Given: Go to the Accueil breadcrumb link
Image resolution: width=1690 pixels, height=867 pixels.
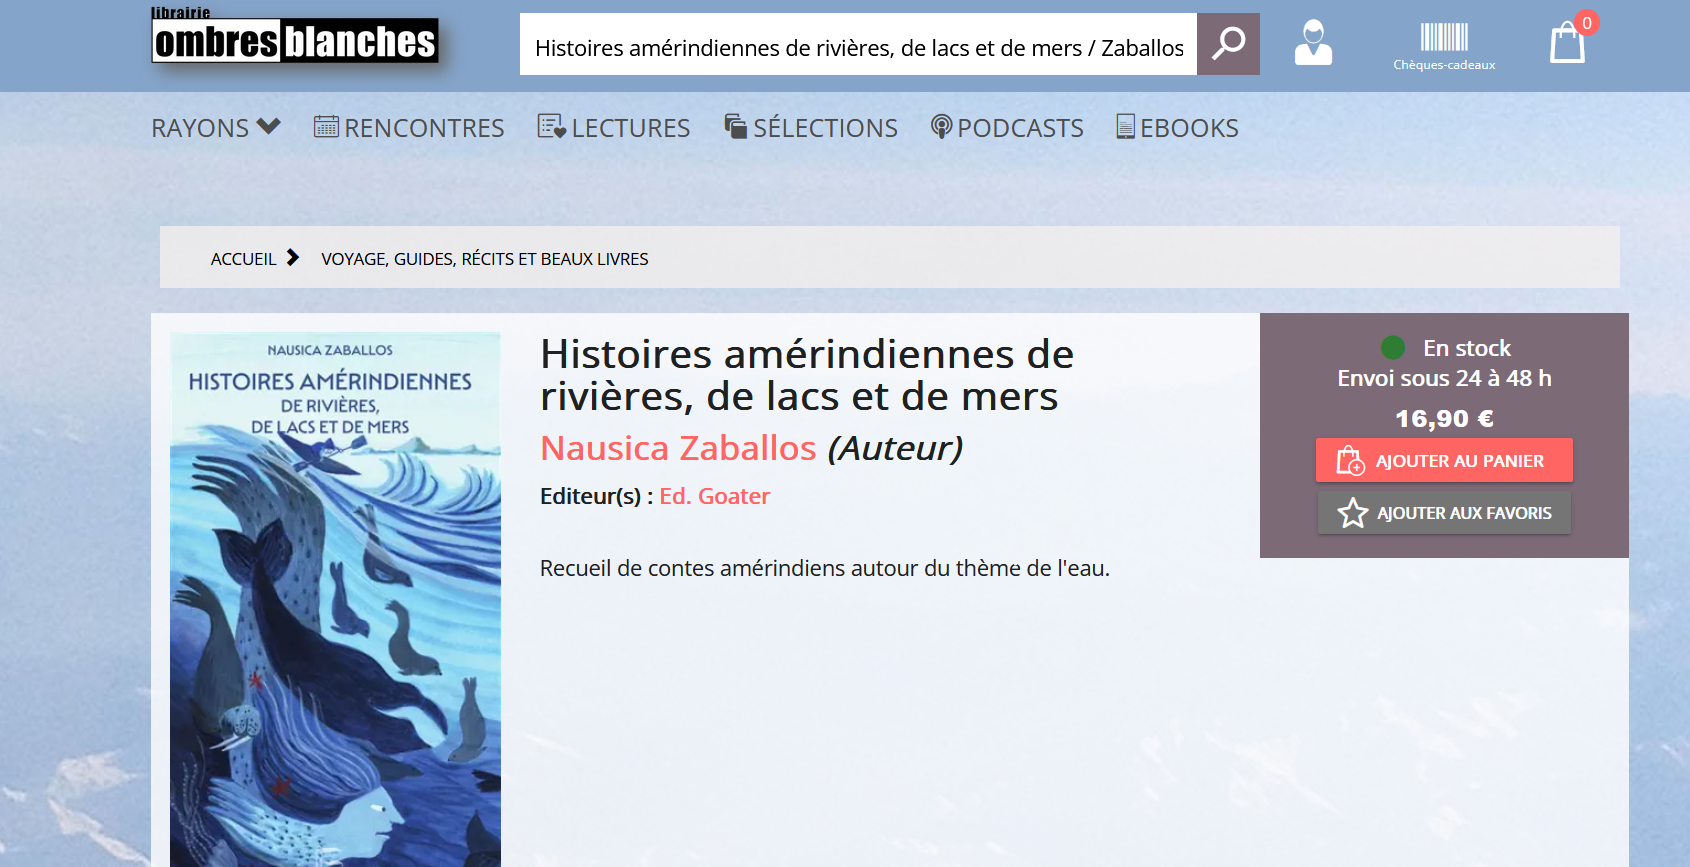Looking at the screenshot, I should (x=243, y=259).
